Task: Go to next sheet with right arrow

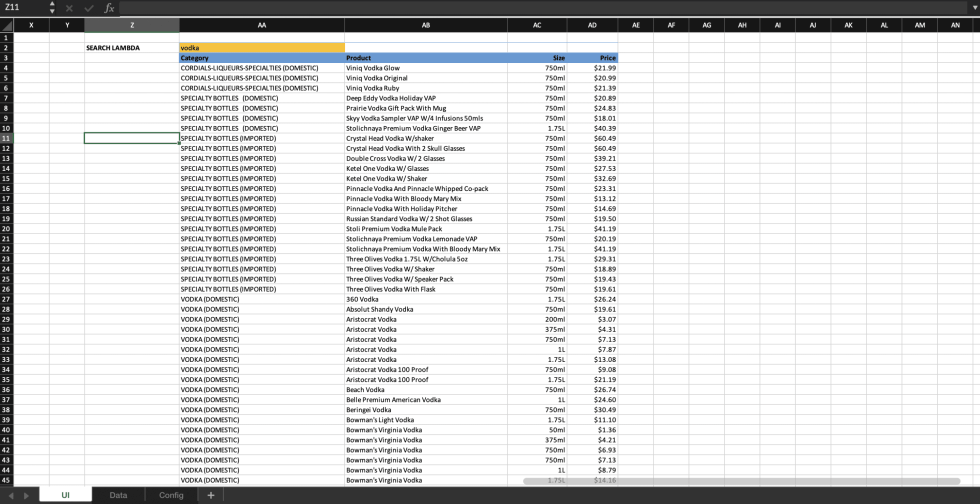Action: (x=26, y=495)
